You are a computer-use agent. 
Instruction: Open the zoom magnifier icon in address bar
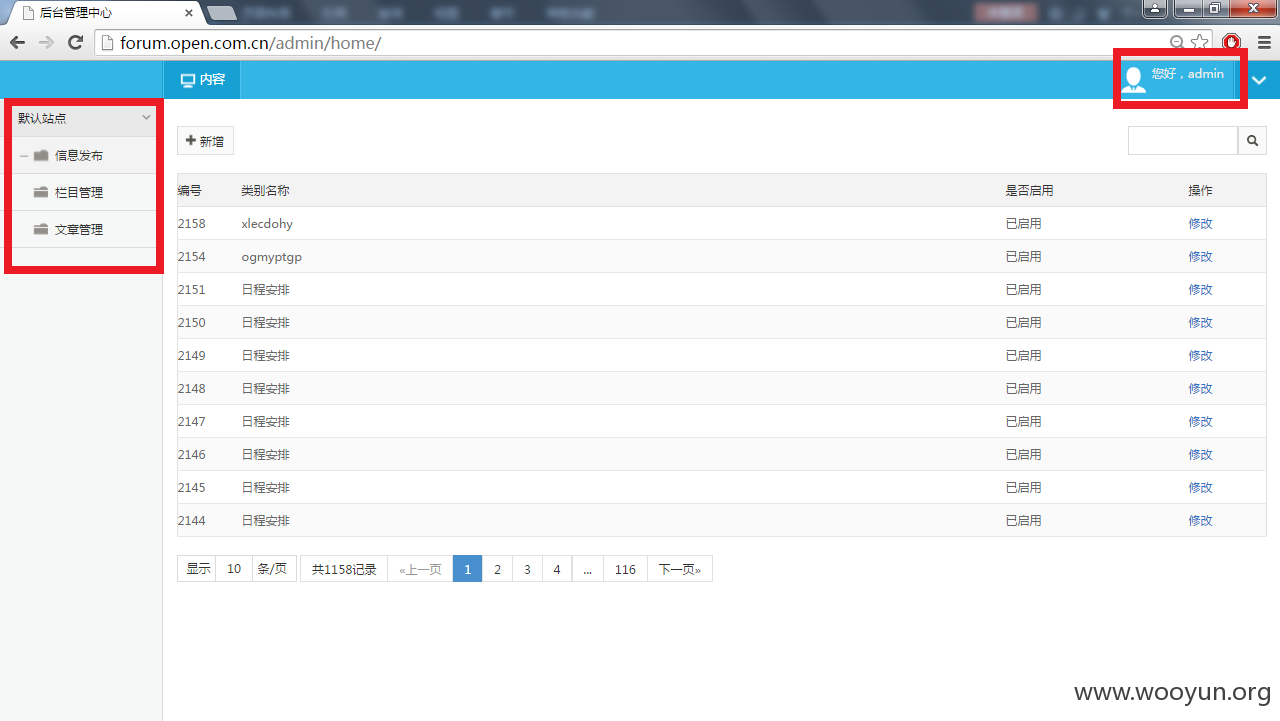(1177, 42)
